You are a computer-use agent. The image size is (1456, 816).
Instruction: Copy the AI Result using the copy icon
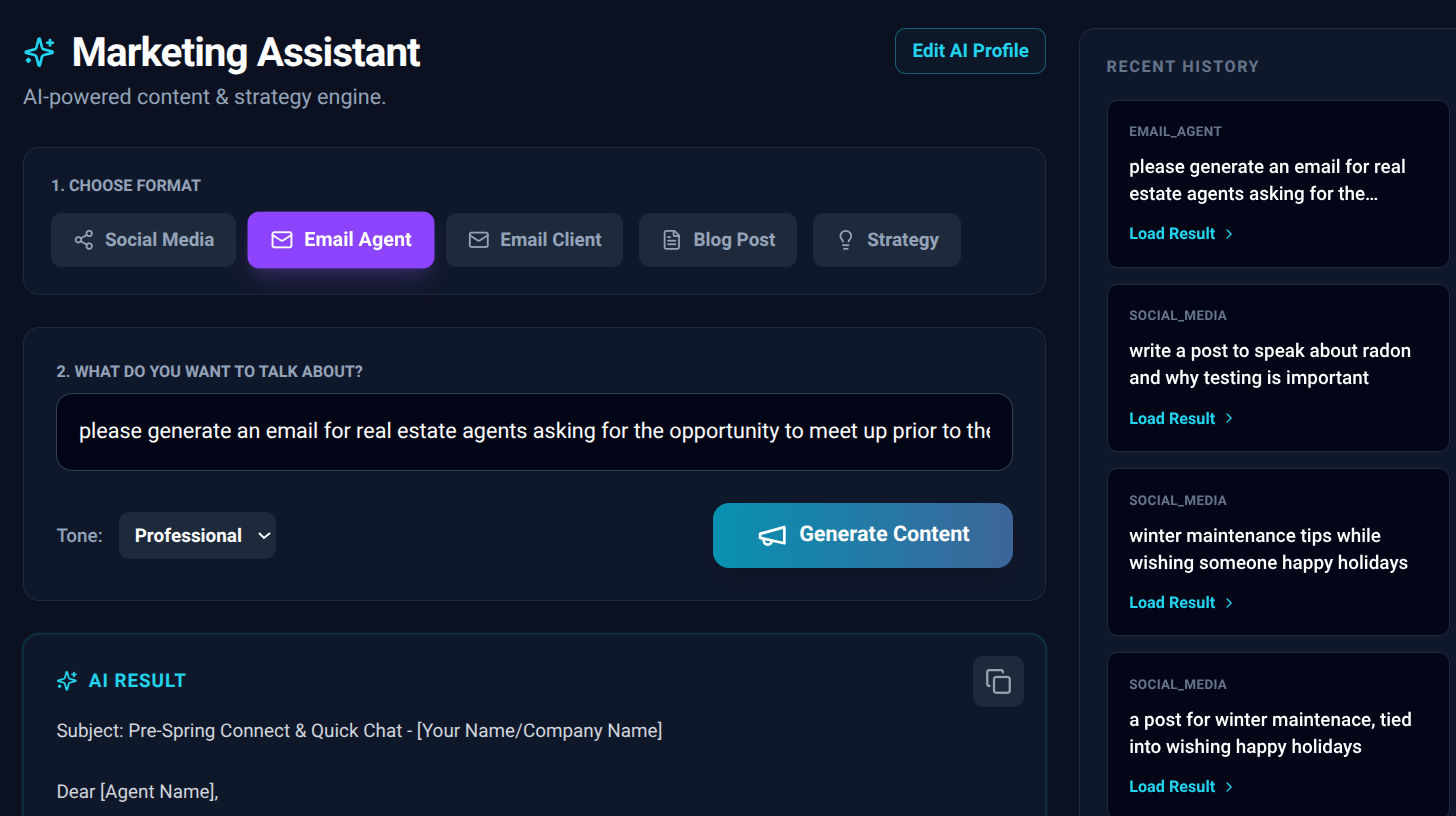point(997,681)
